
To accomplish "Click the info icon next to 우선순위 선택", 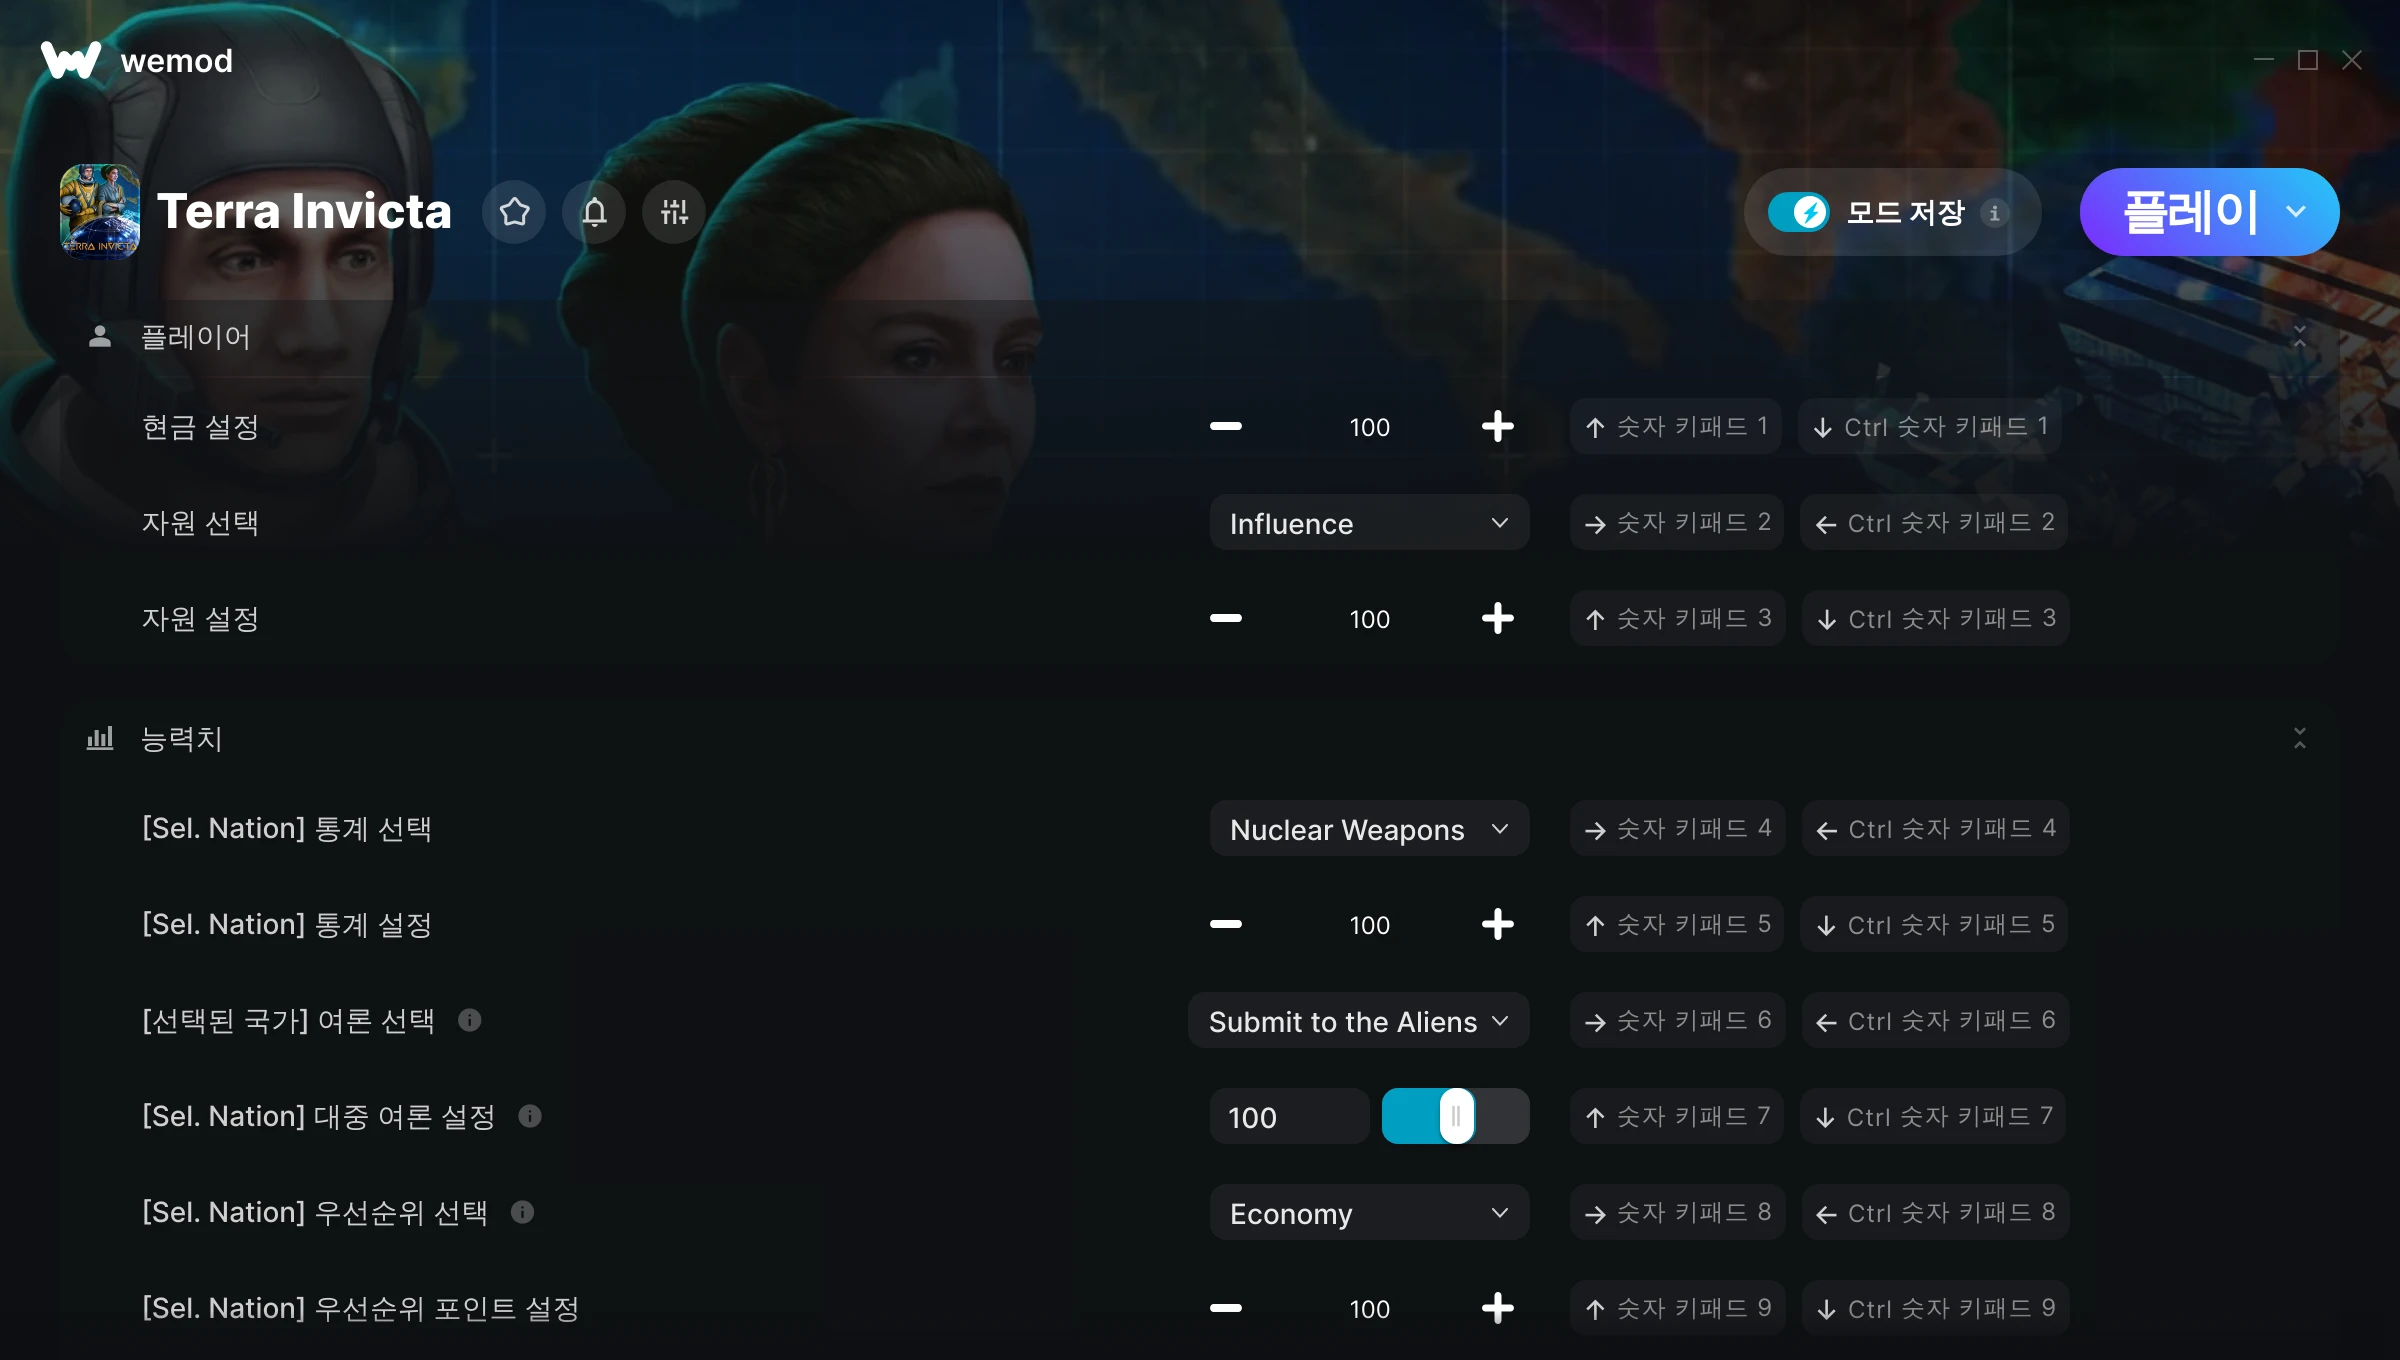I will click(x=523, y=1212).
